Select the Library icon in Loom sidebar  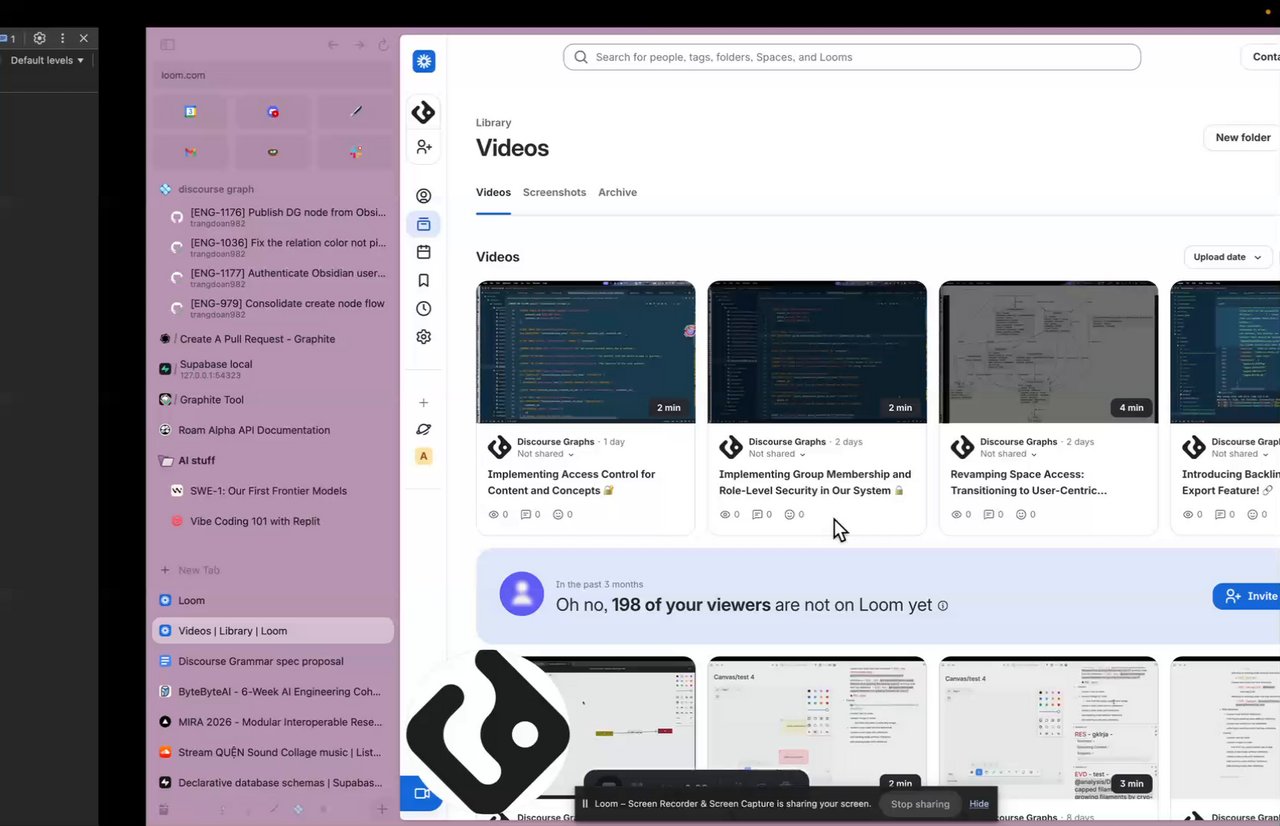pyautogui.click(x=424, y=224)
